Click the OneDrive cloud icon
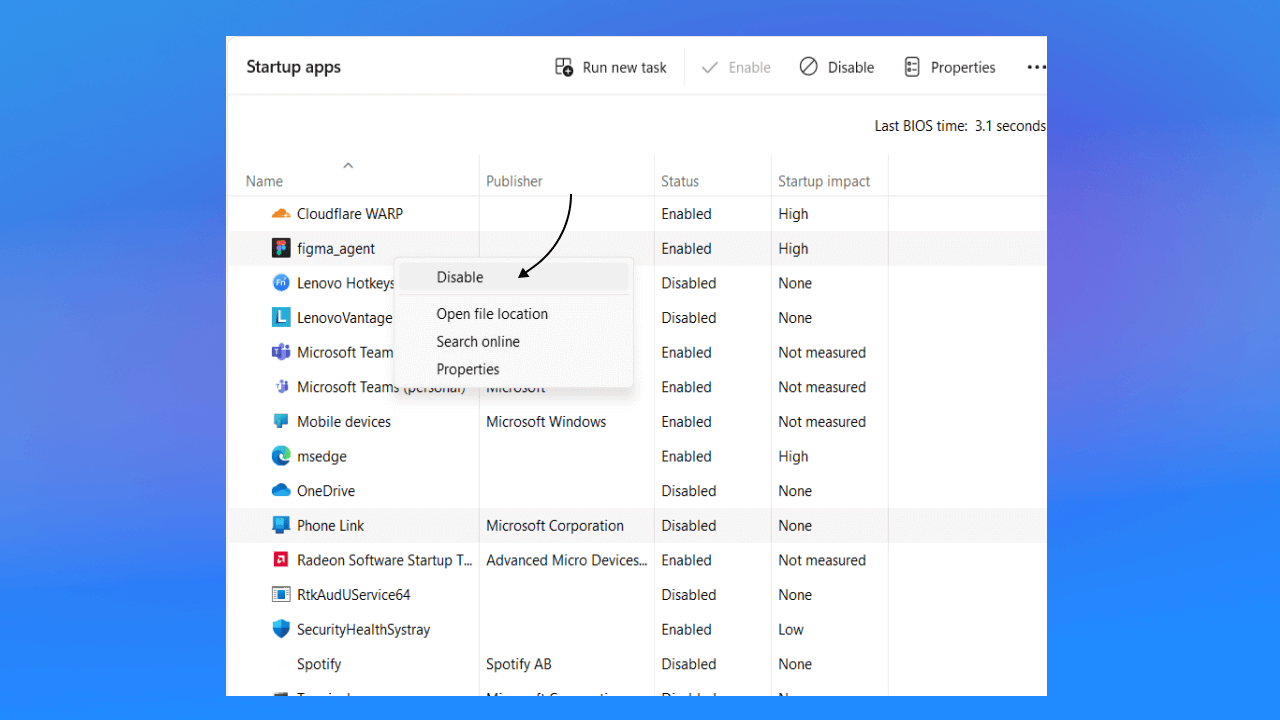Viewport: 1280px width, 720px height. pyautogui.click(x=281, y=490)
